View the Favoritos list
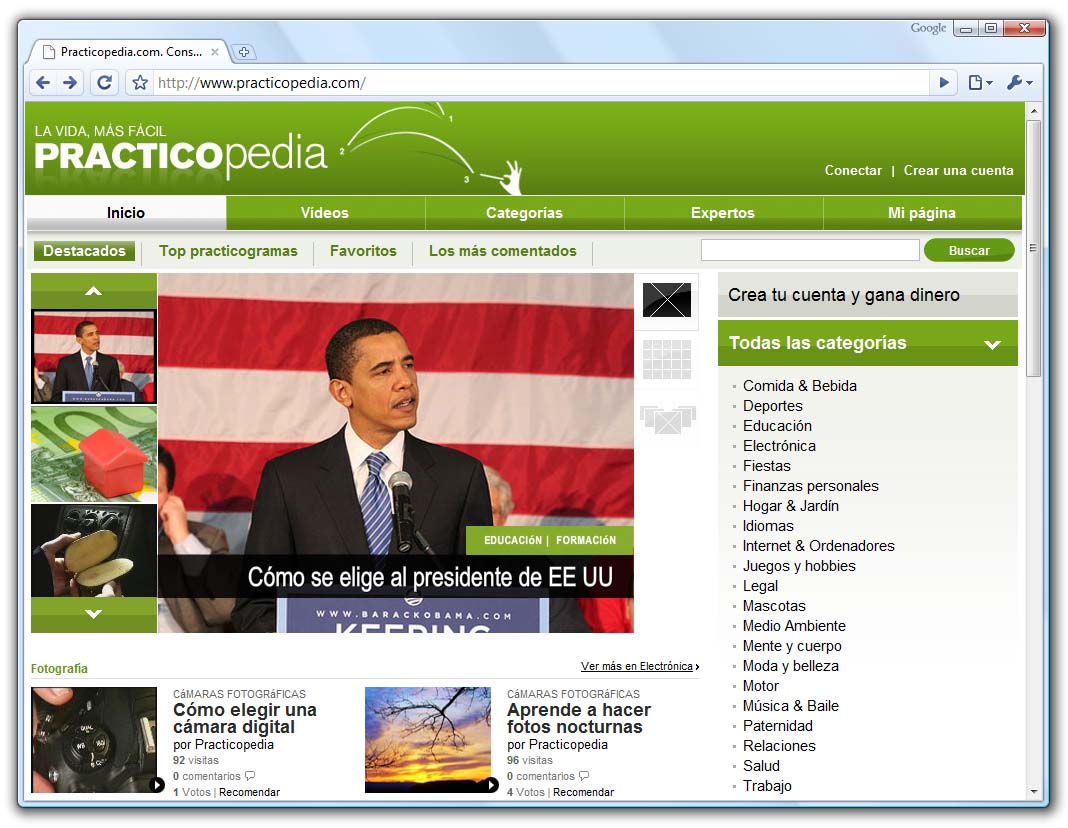 click(x=363, y=251)
